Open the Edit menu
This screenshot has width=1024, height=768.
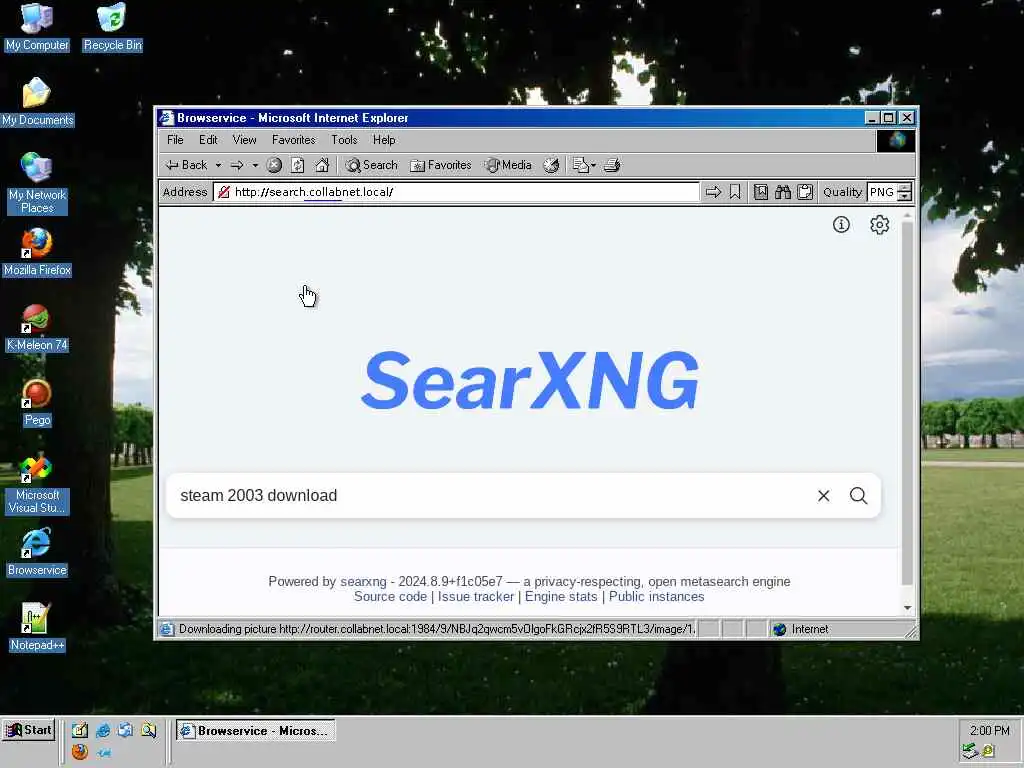208,140
